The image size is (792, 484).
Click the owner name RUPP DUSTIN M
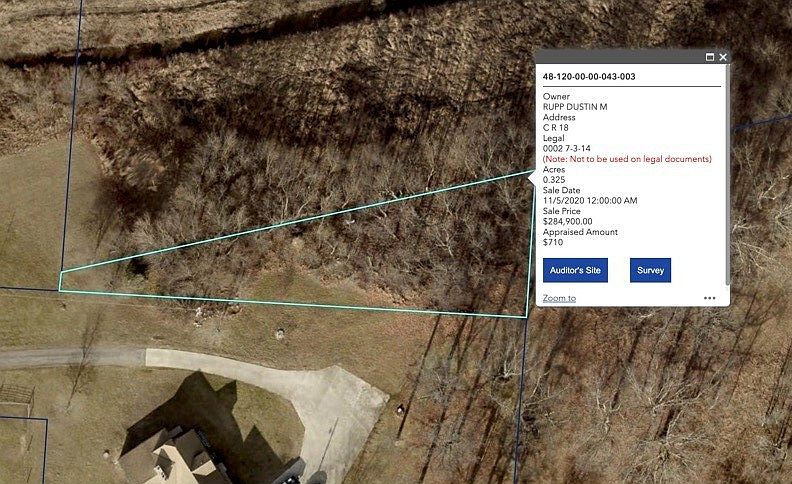point(575,107)
